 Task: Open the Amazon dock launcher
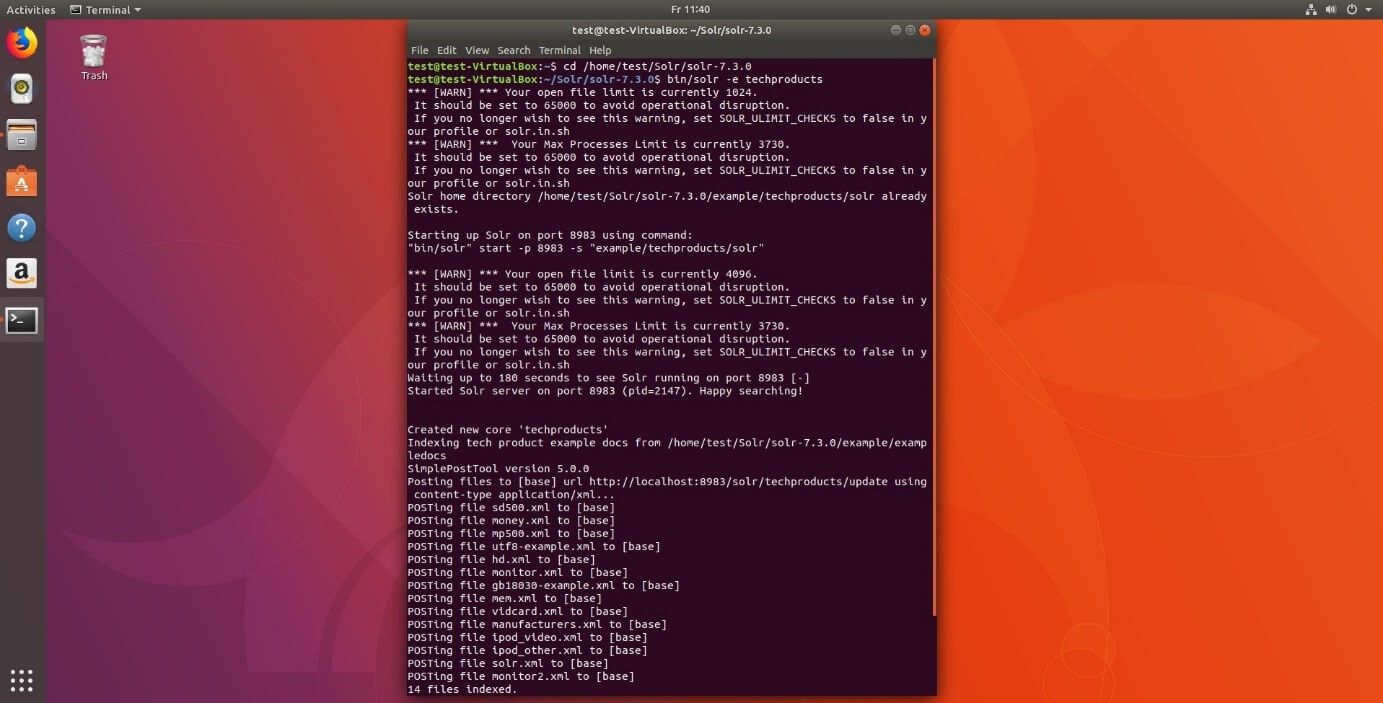22,273
